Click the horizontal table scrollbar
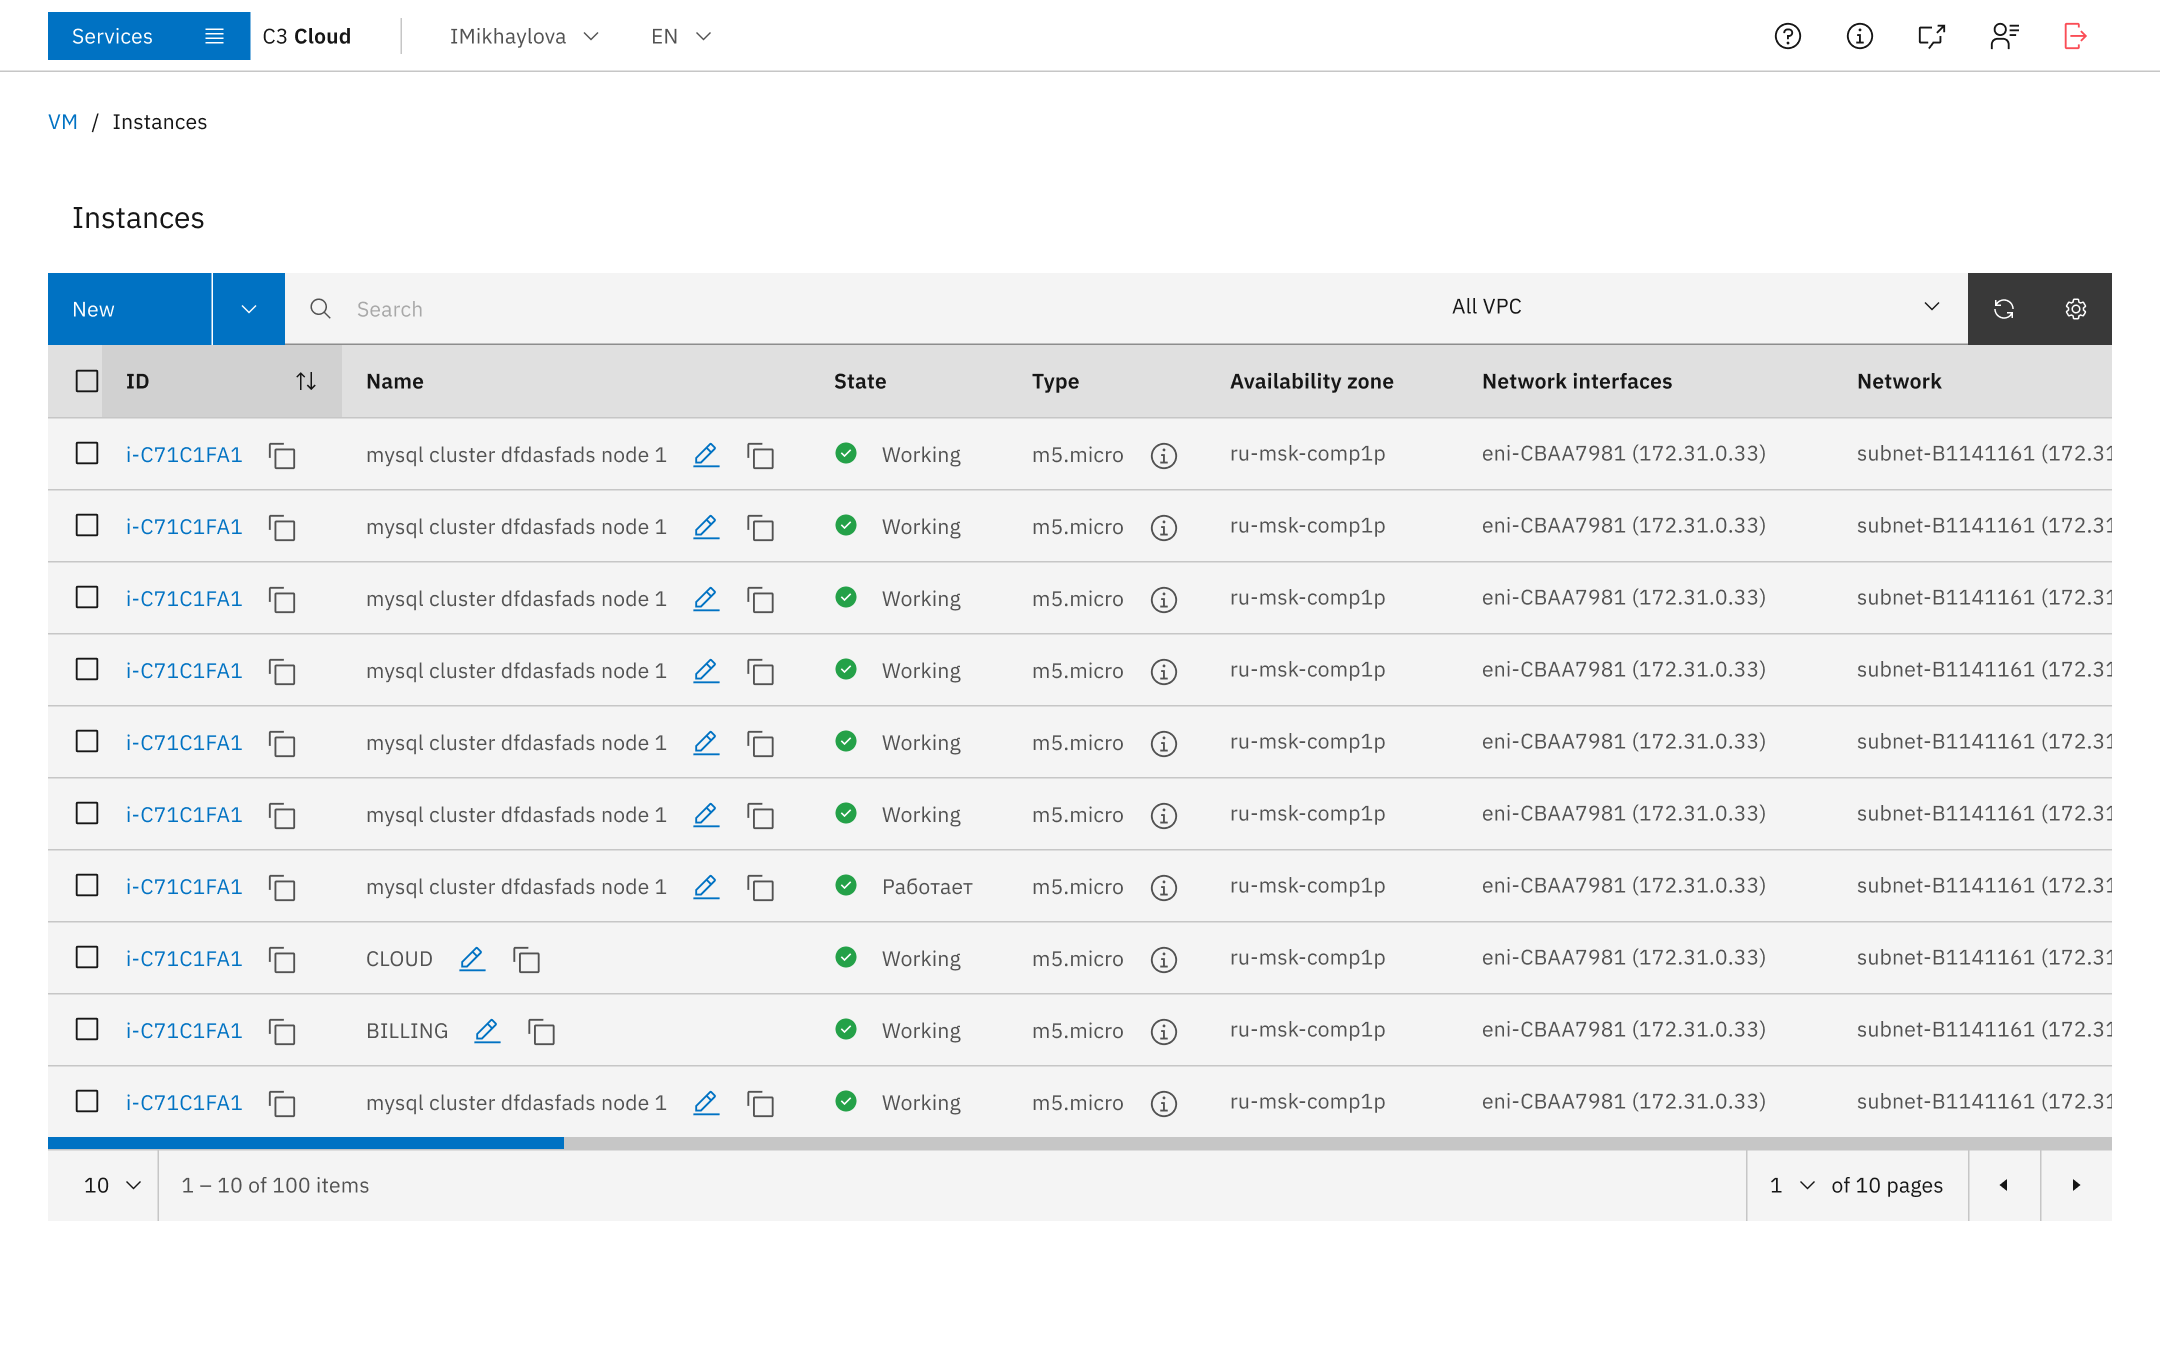This screenshot has width=2160, height=1350. [306, 1143]
